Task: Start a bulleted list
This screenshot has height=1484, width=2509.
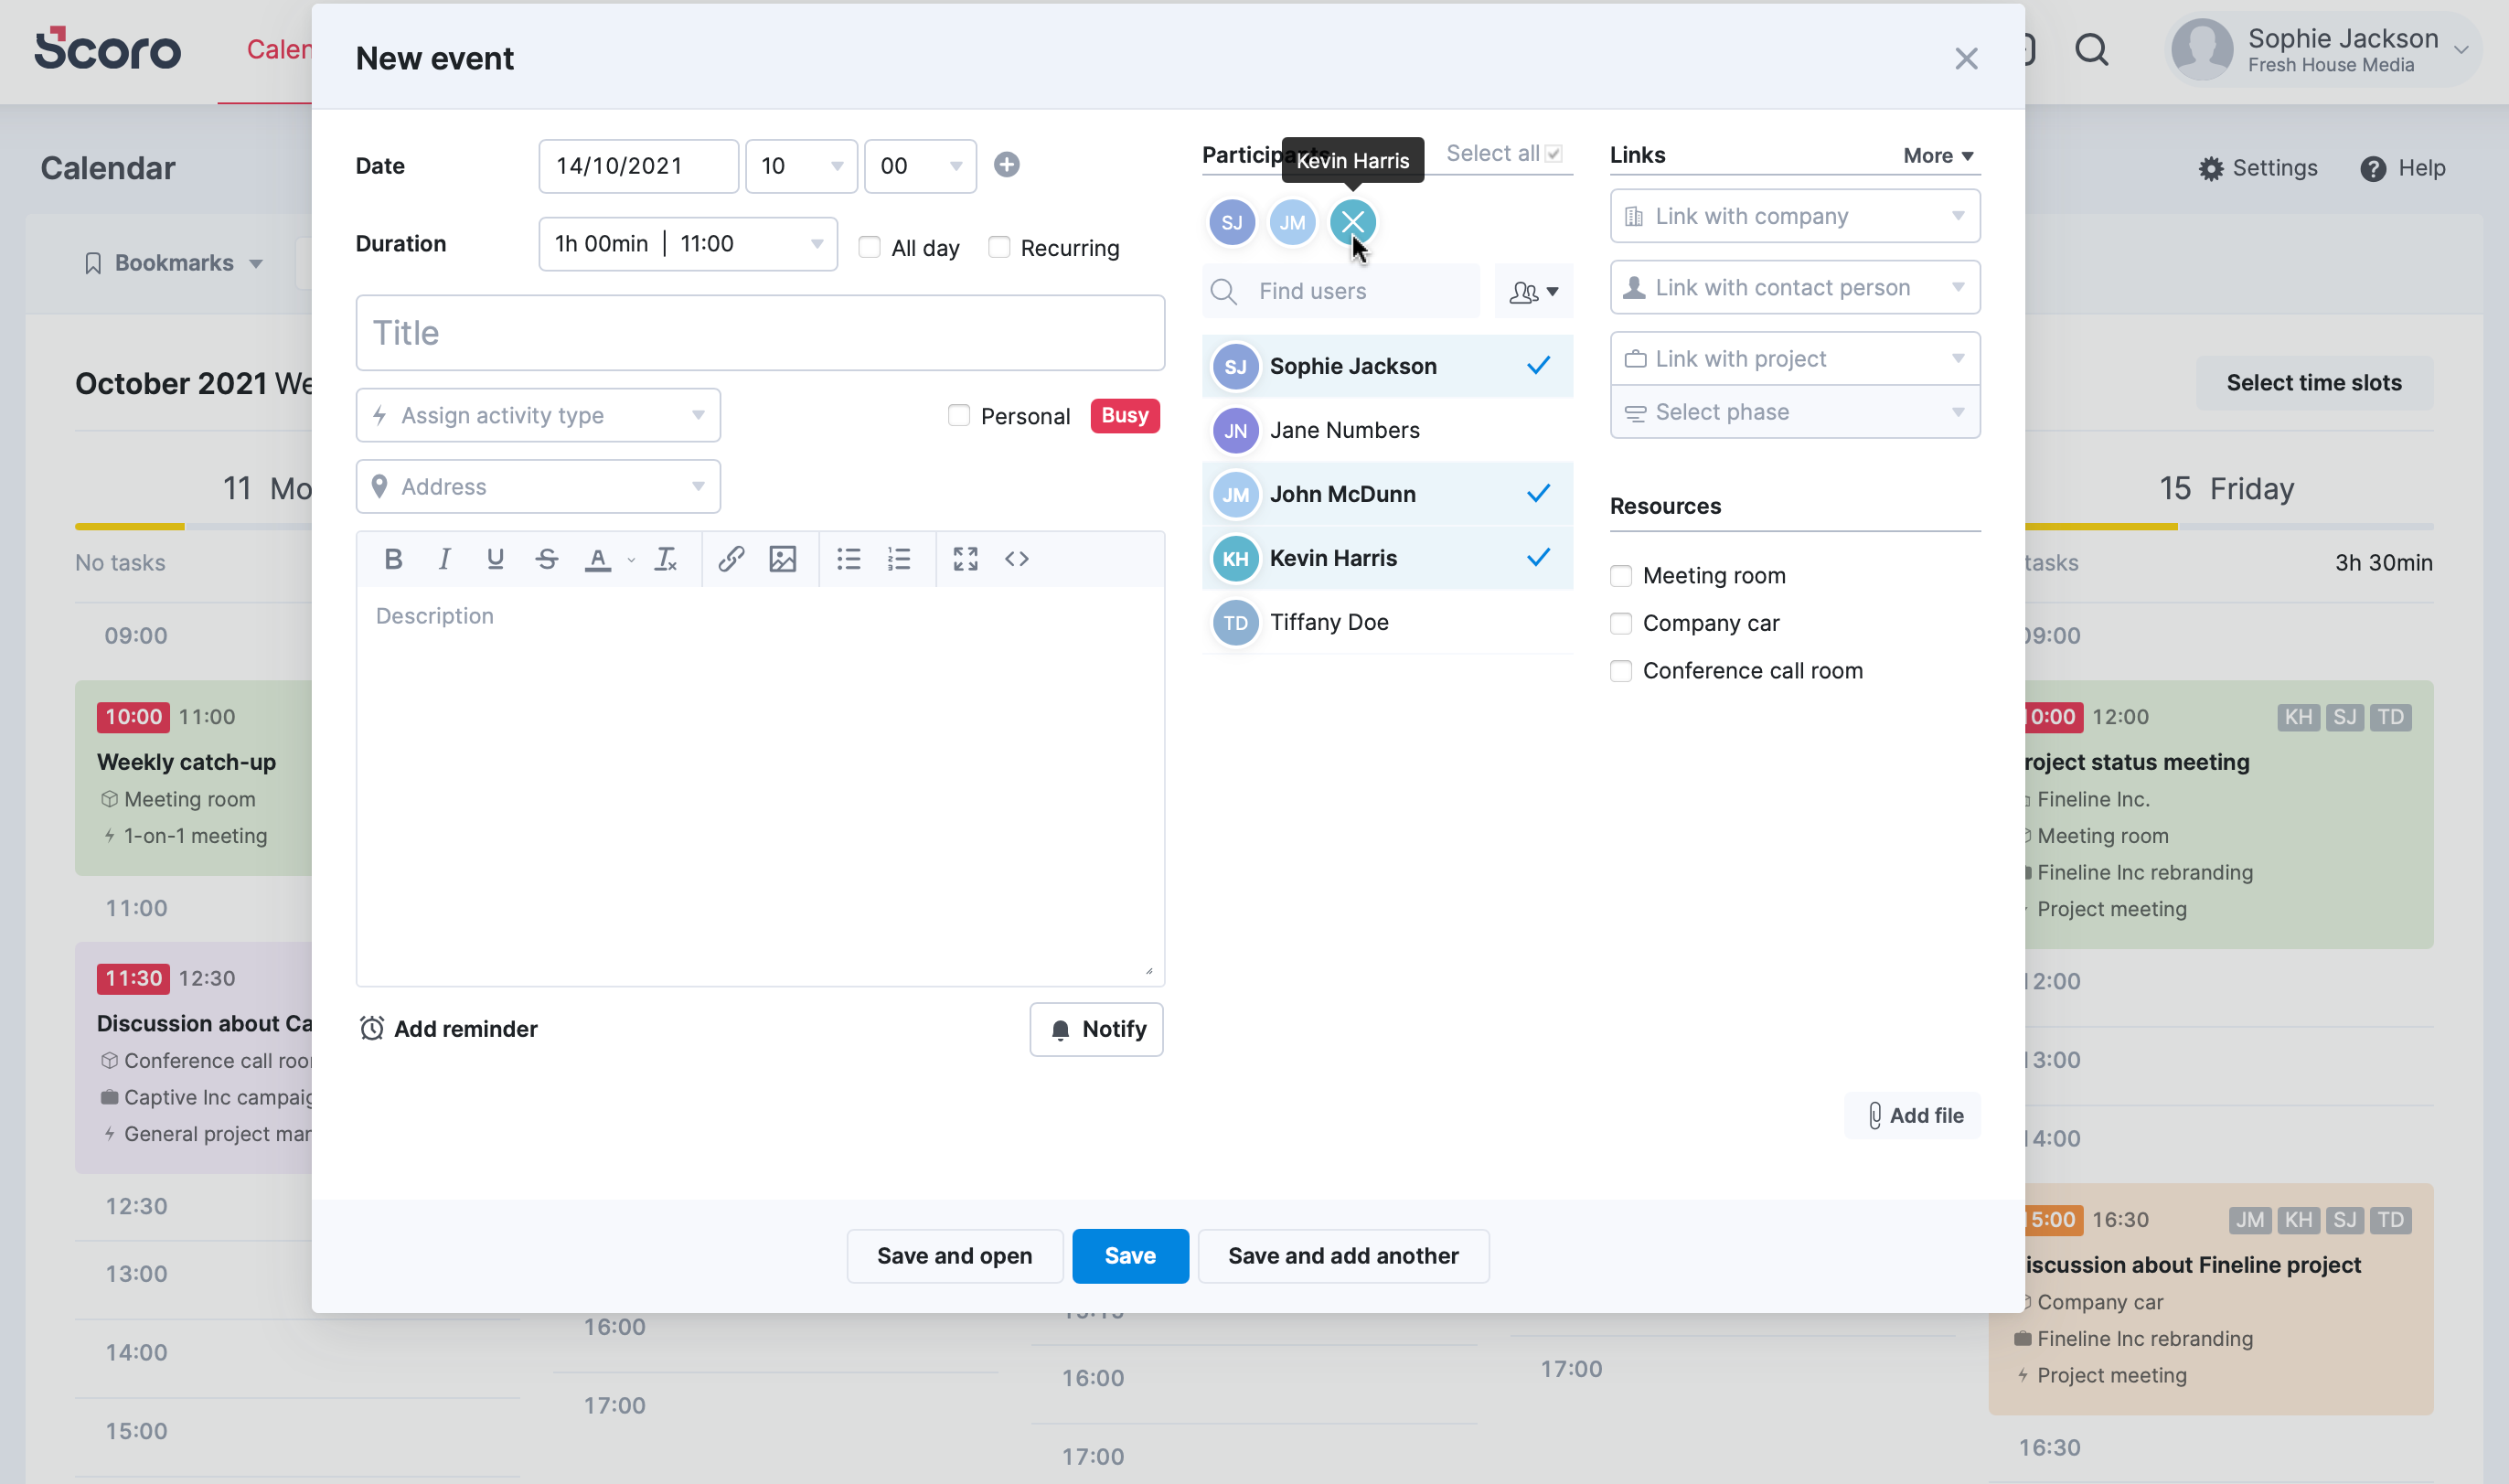Action: [x=848, y=559]
